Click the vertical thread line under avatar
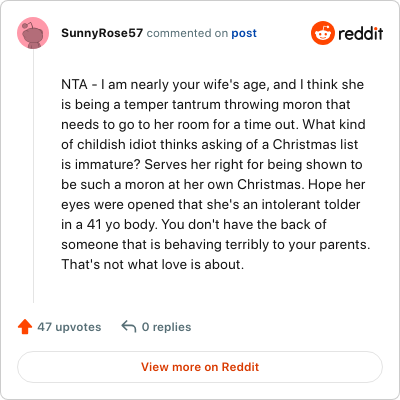Screen dimensions: 400x400 pyautogui.click(x=33, y=176)
